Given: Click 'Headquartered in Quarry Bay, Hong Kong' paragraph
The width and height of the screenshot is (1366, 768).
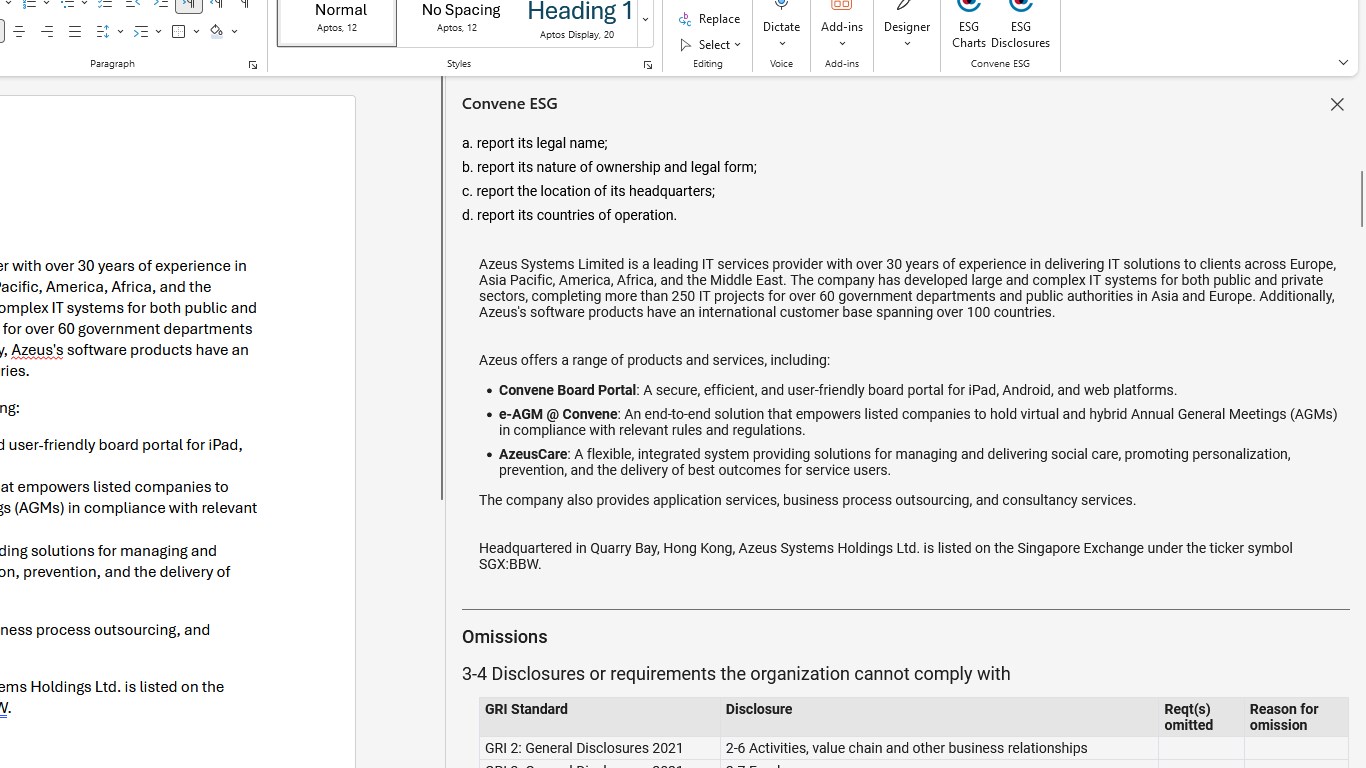Looking at the screenshot, I should (x=886, y=556).
